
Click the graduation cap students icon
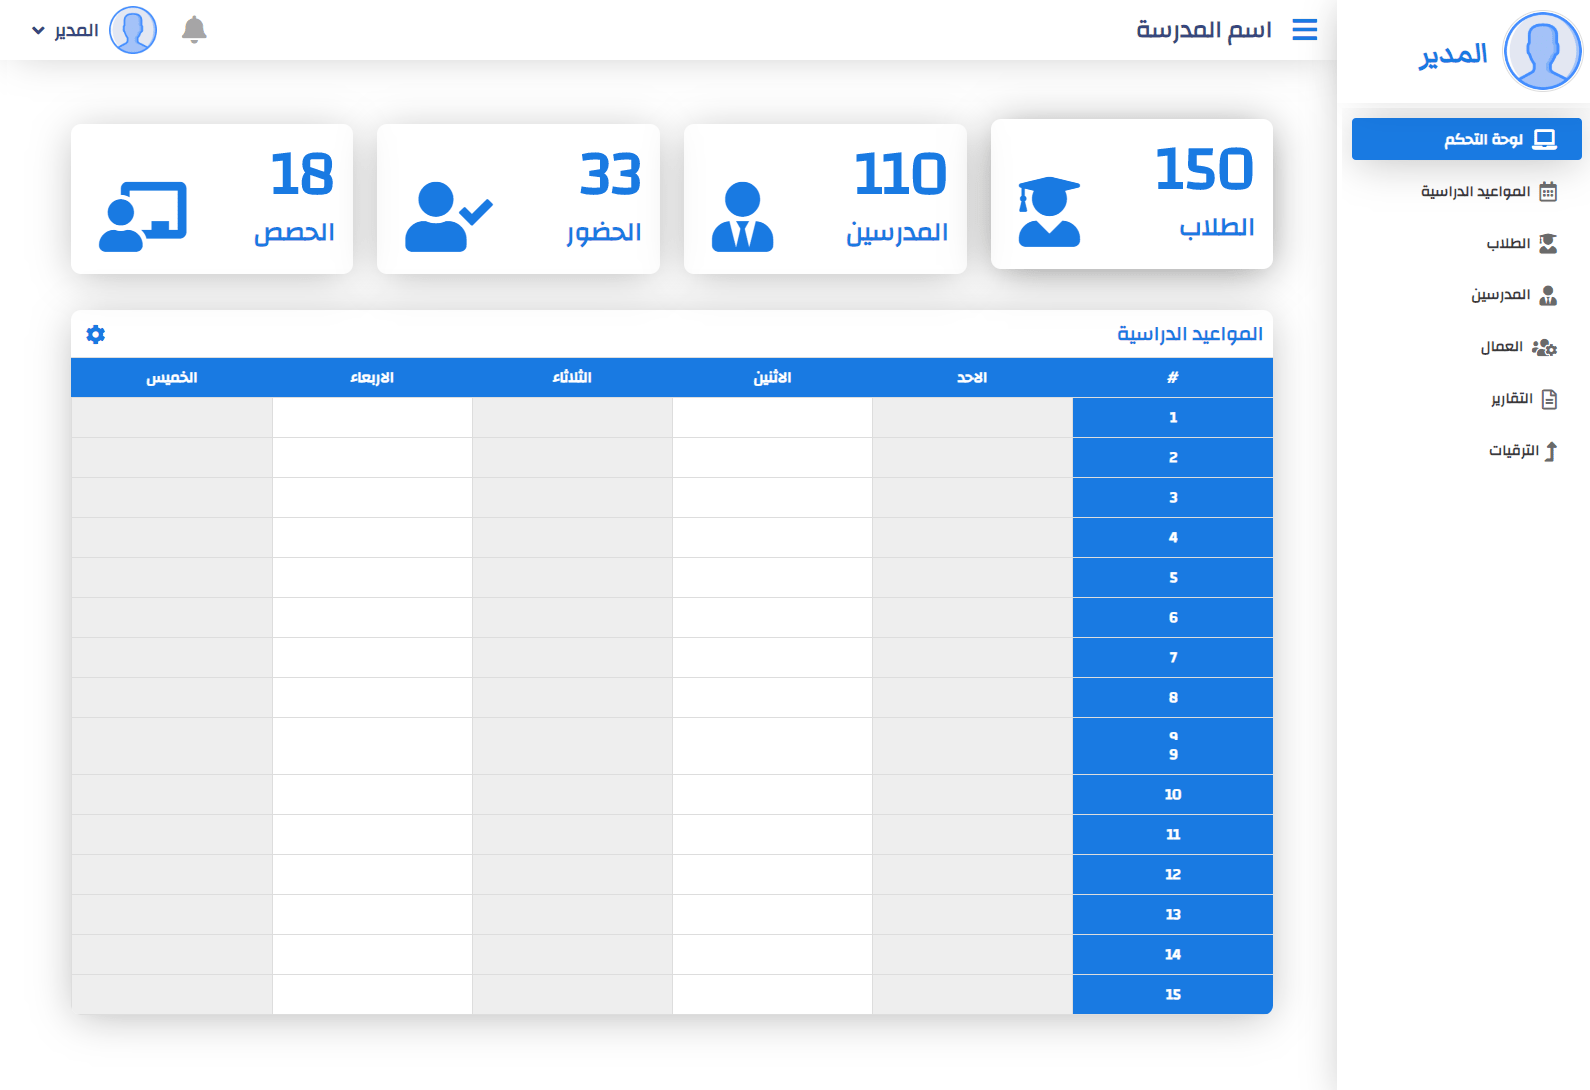tap(1049, 212)
